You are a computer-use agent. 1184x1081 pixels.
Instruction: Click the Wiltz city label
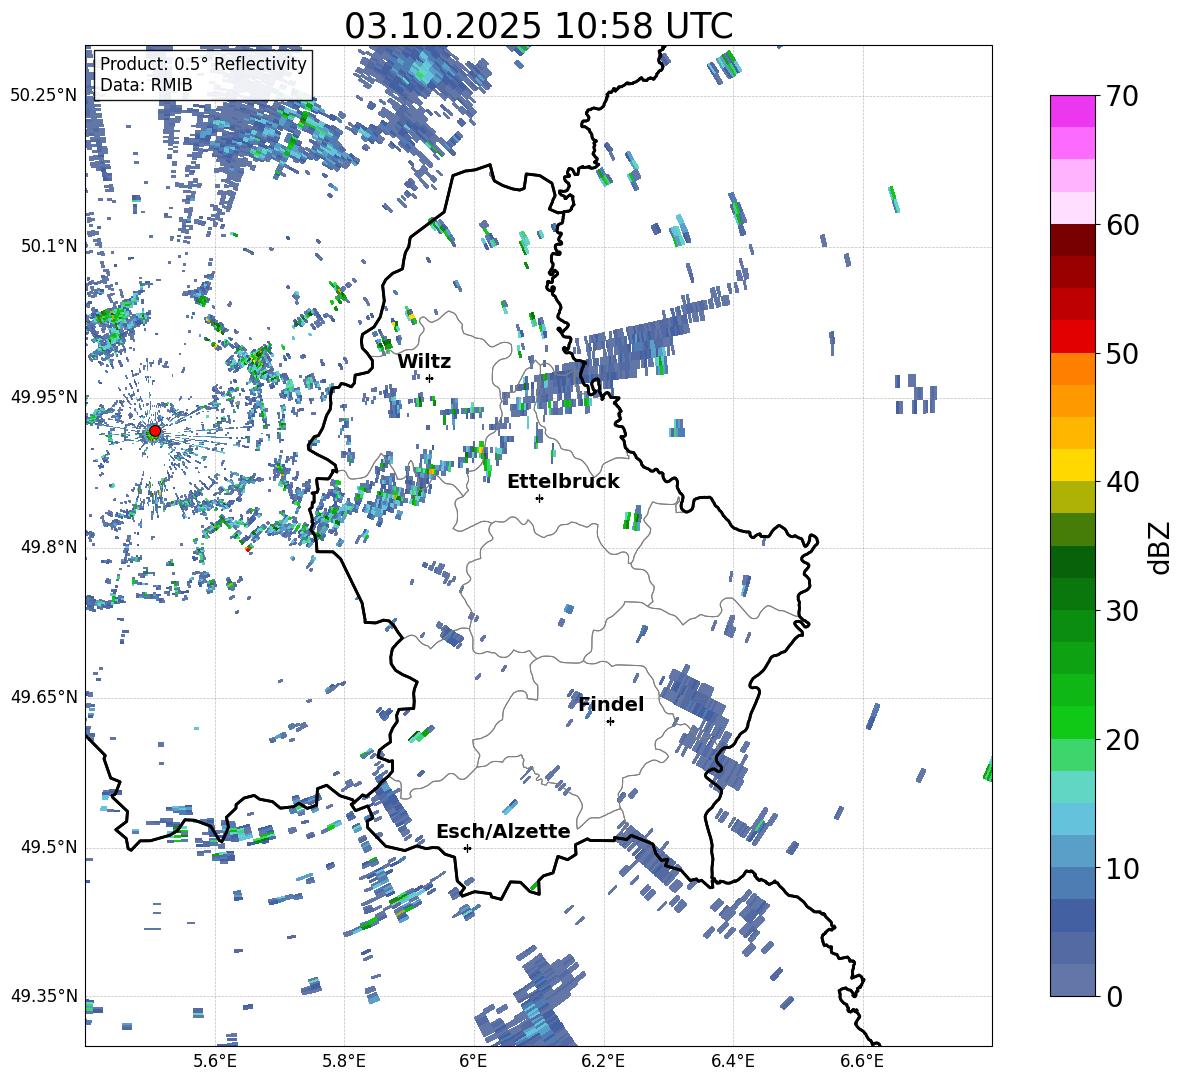[x=424, y=362]
